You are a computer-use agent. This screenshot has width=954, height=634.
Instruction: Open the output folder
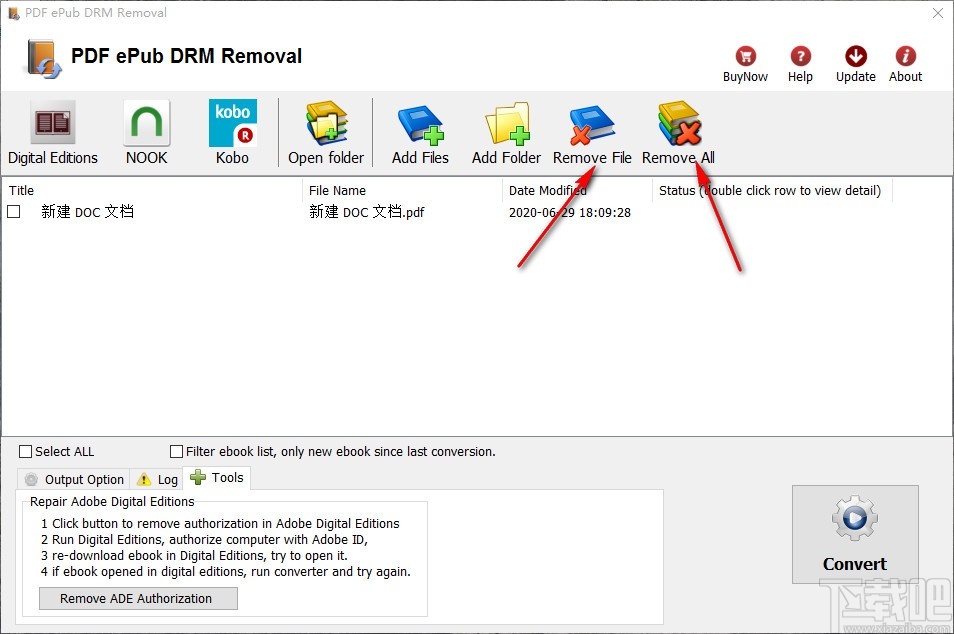coord(326,133)
